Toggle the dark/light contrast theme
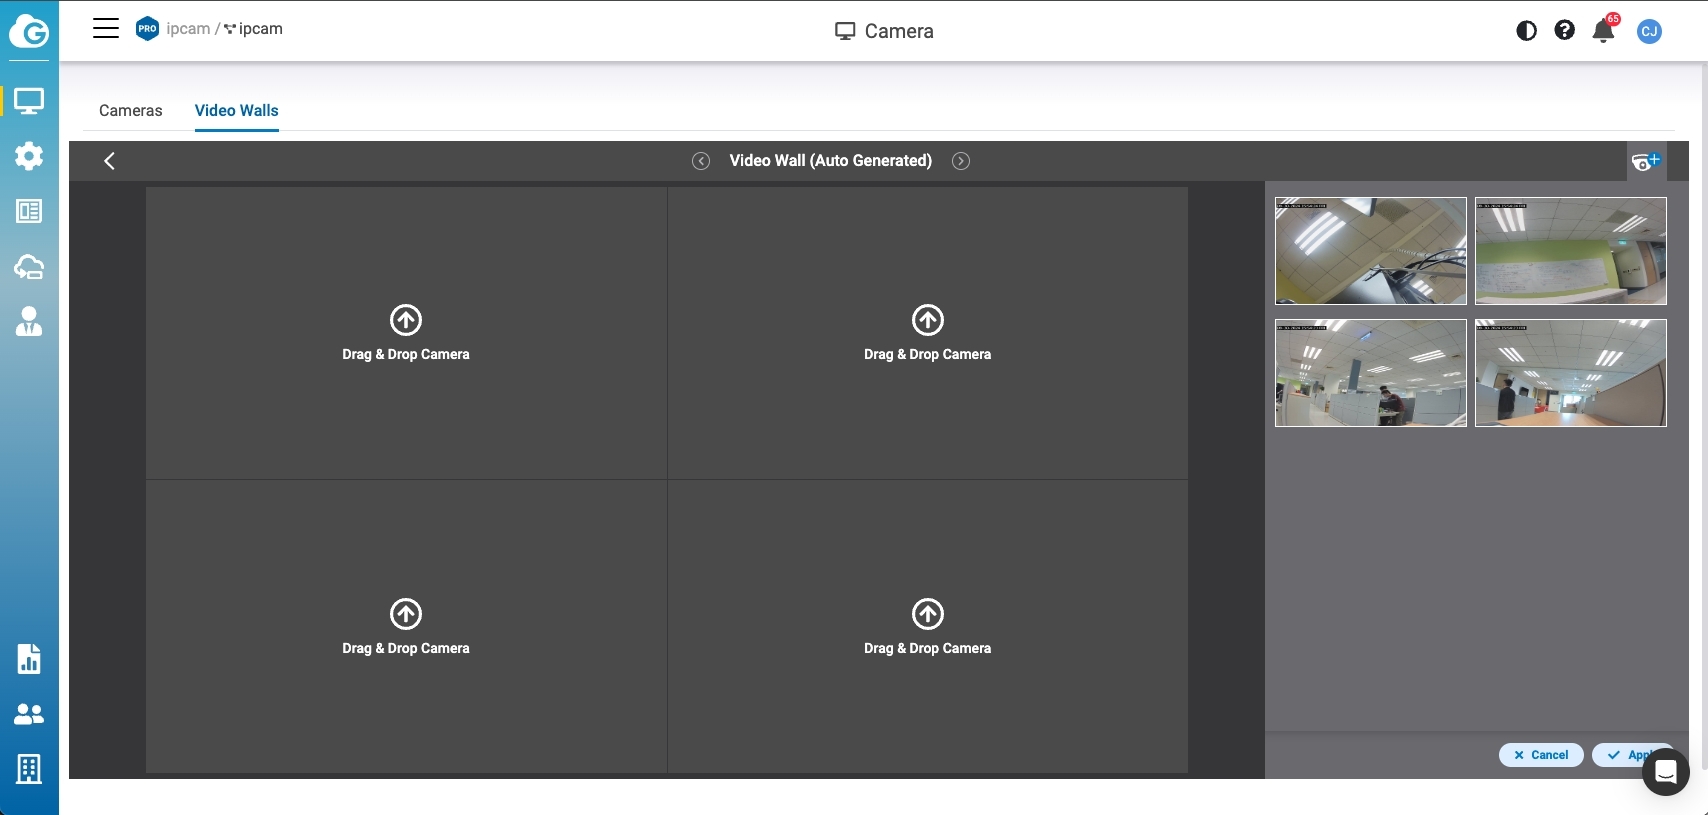The image size is (1708, 815). (x=1526, y=31)
